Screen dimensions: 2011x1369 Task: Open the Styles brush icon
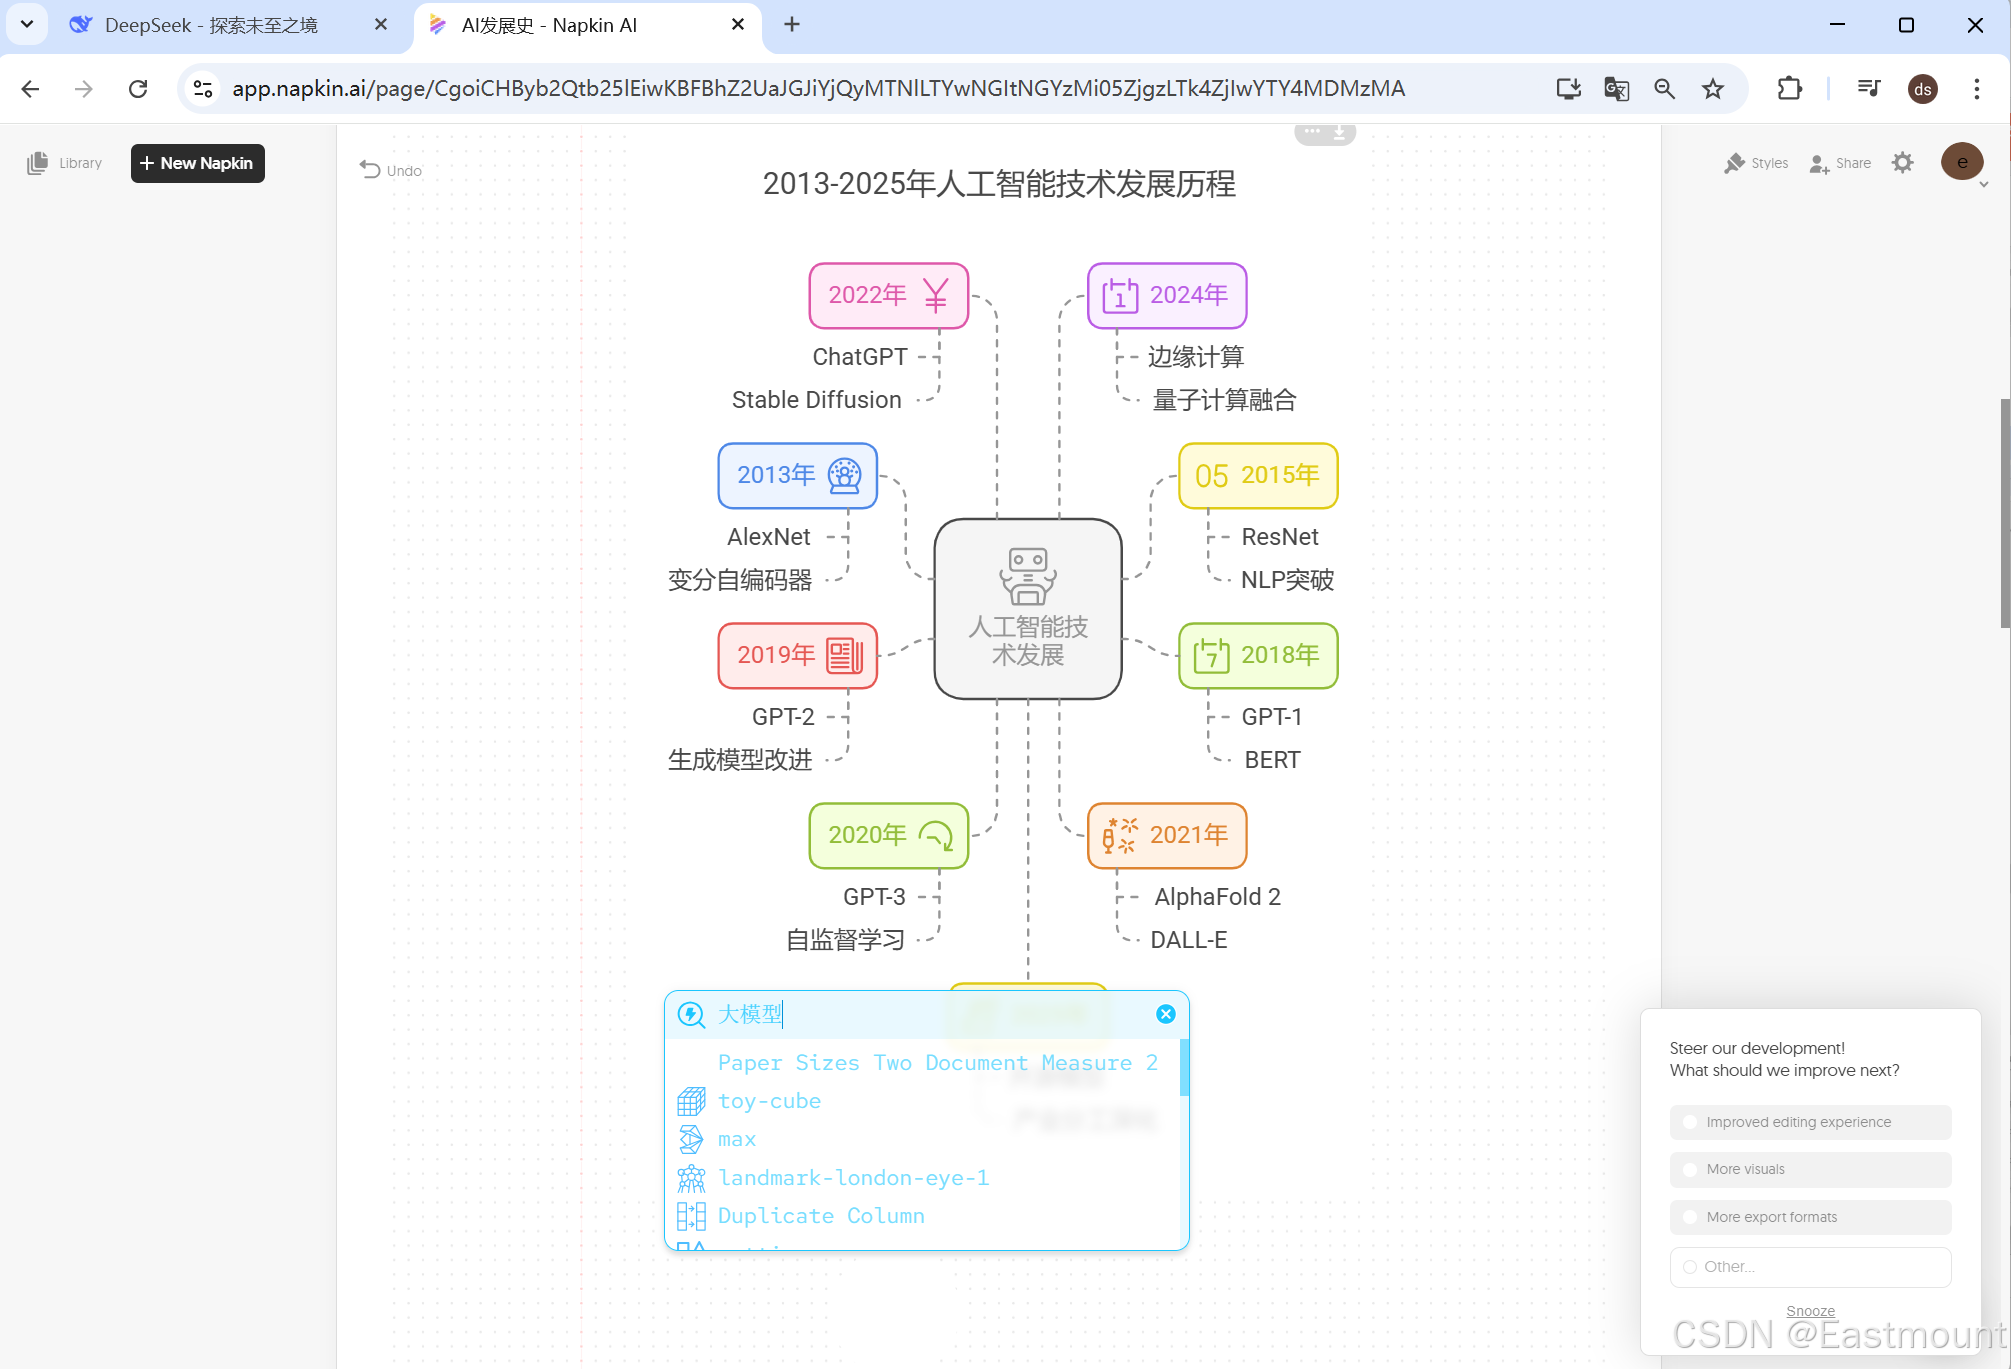[x=1734, y=163]
